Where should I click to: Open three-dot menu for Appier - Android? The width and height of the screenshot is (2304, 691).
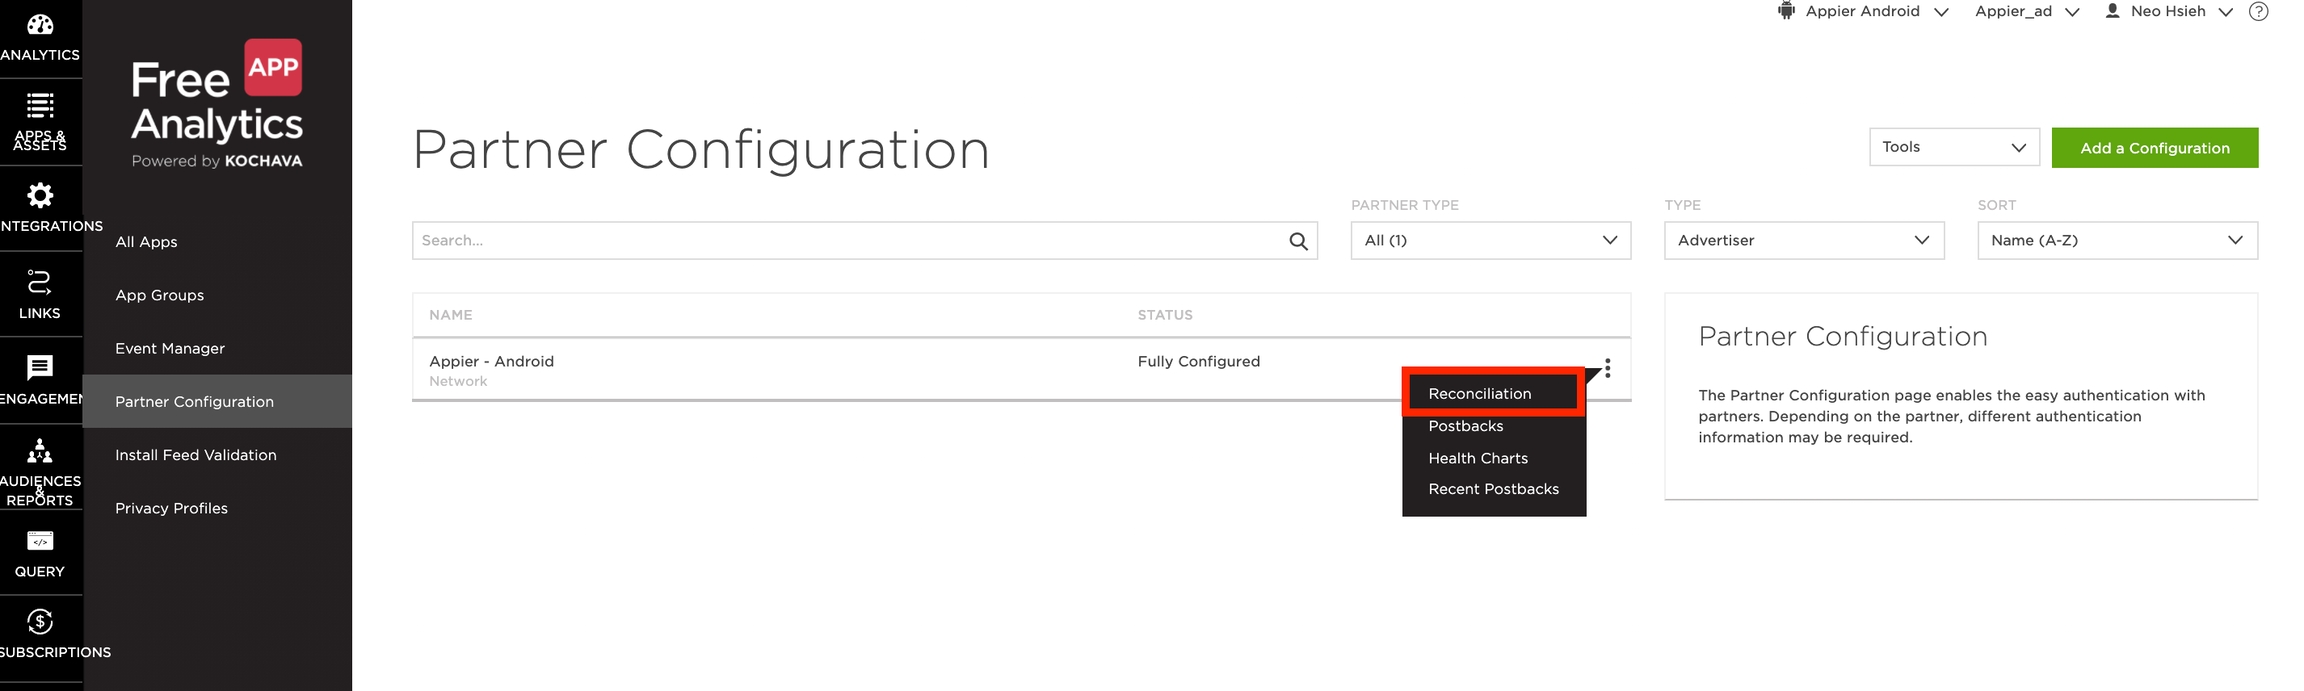[1607, 368]
